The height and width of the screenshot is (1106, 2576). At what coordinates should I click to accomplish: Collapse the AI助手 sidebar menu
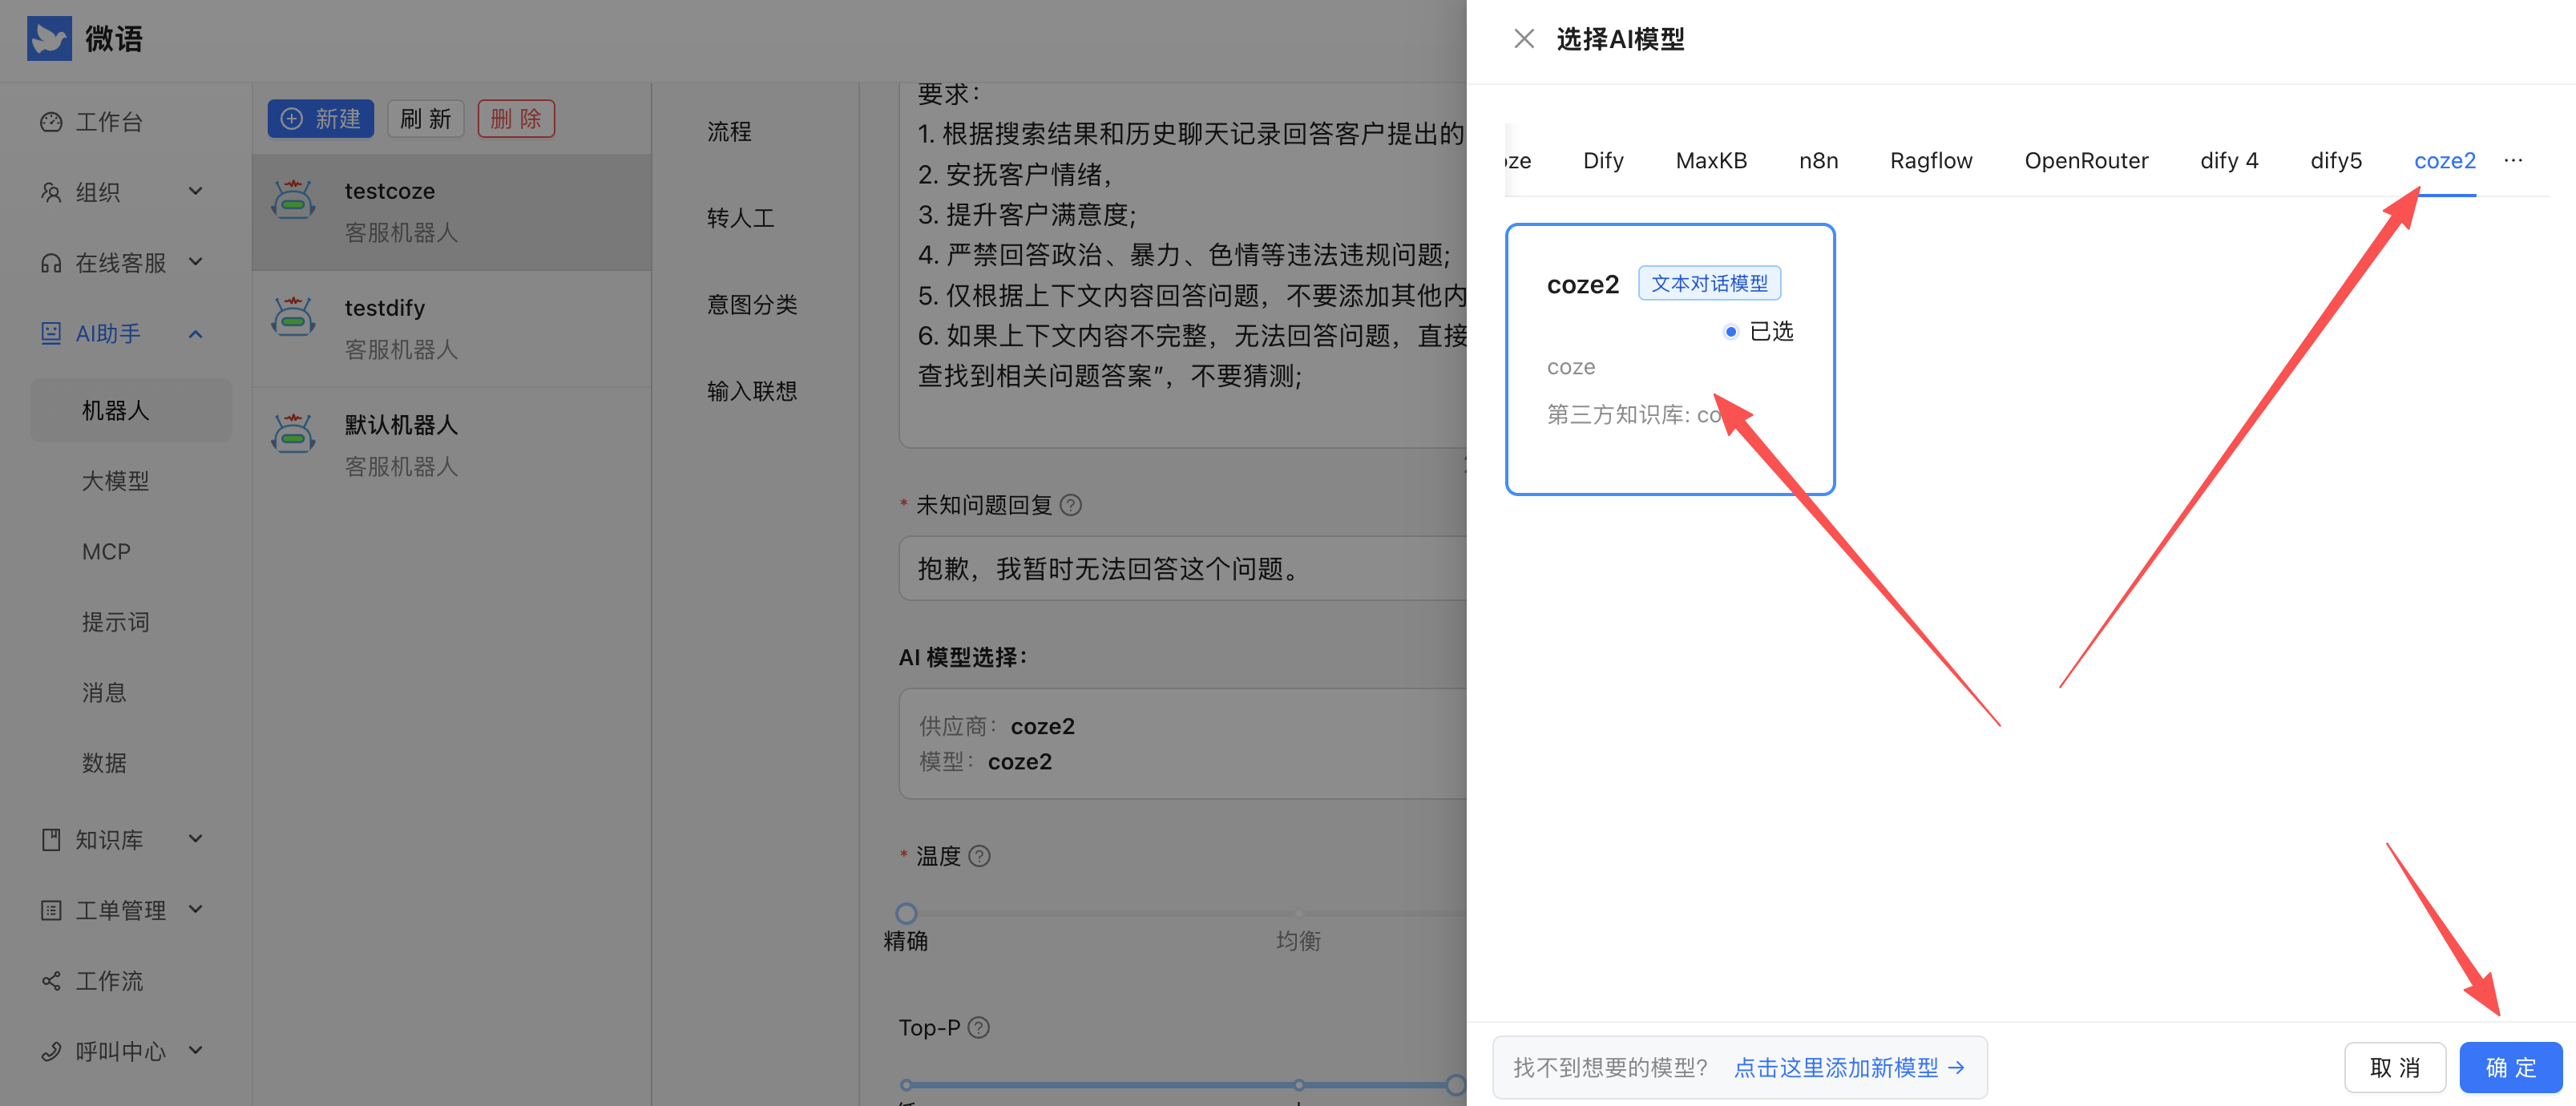196,333
